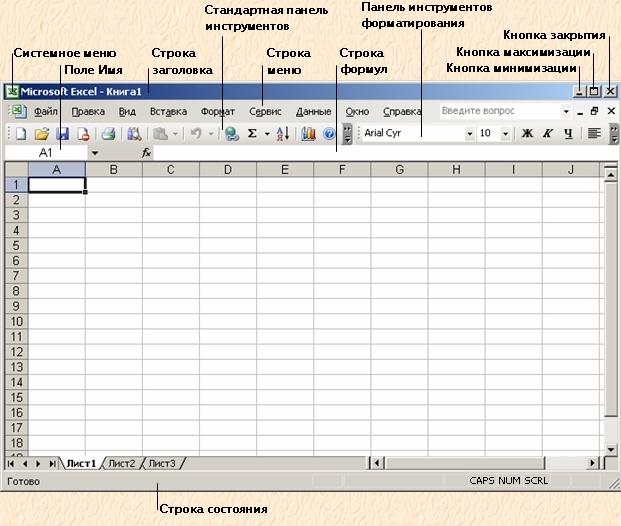Expand the Name box dropdown arrow
Viewport: 621px width, 526px height.
tap(95, 153)
